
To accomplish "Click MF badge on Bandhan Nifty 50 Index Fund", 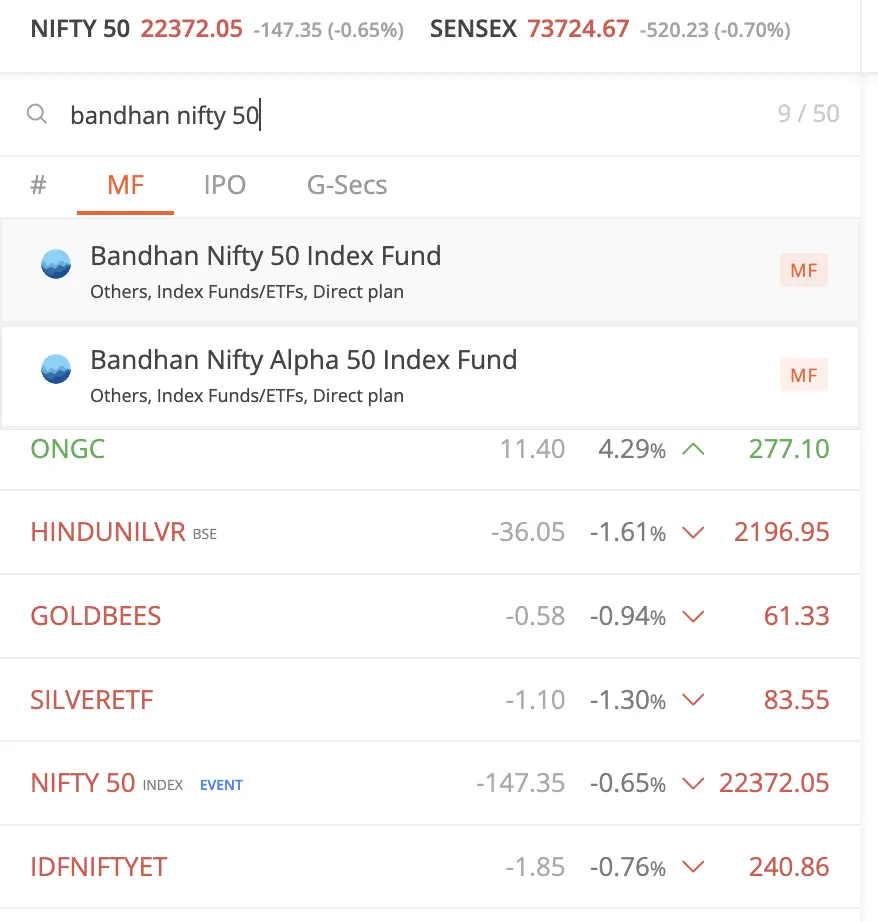I will [x=804, y=270].
